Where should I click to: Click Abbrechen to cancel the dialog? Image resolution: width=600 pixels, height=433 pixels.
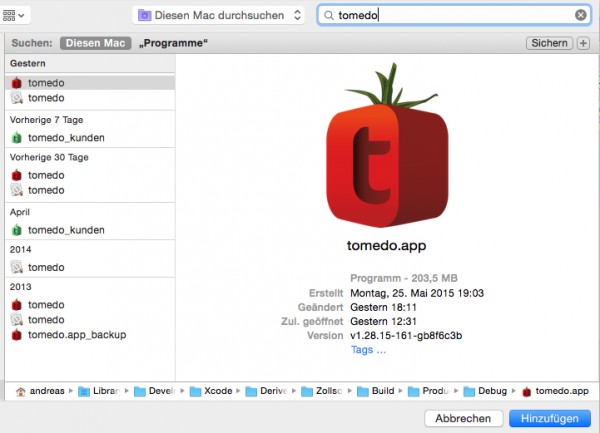coord(463,418)
